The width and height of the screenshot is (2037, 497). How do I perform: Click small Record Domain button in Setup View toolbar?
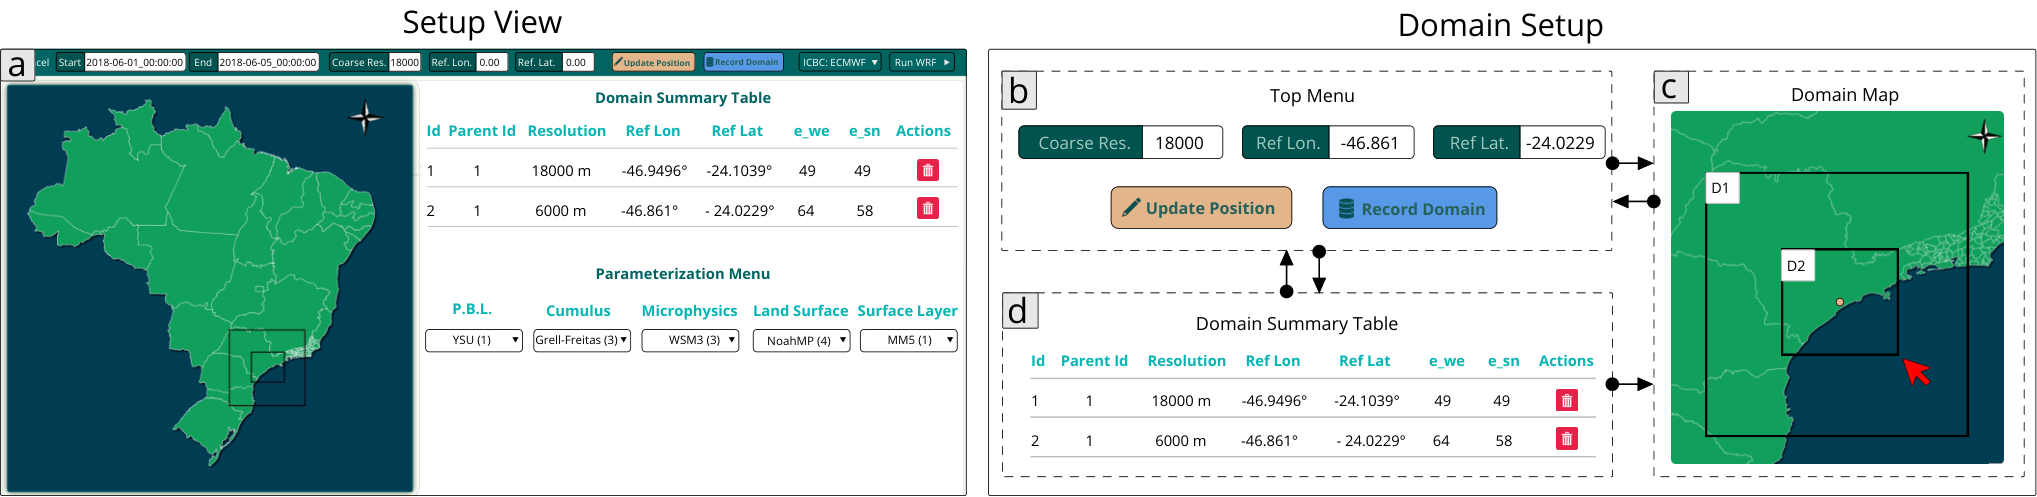[x=743, y=62]
